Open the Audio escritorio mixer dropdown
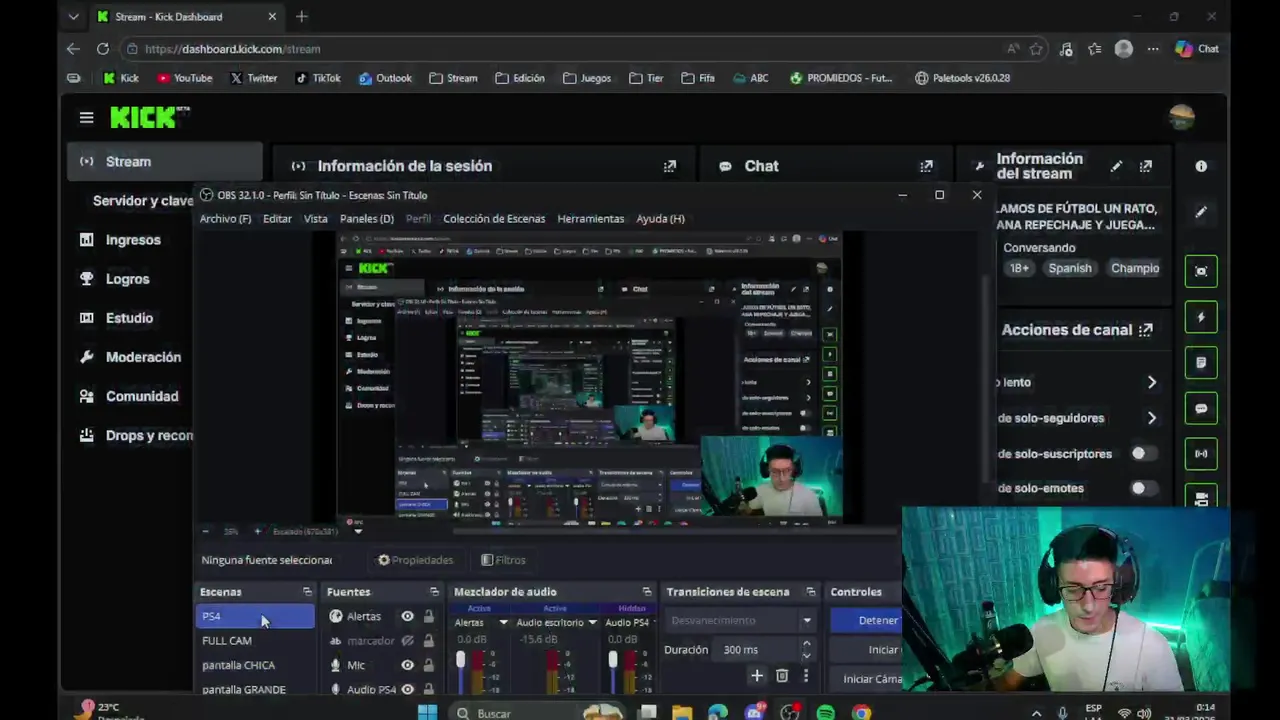The height and width of the screenshot is (720, 1280). click(x=592, y=622)
